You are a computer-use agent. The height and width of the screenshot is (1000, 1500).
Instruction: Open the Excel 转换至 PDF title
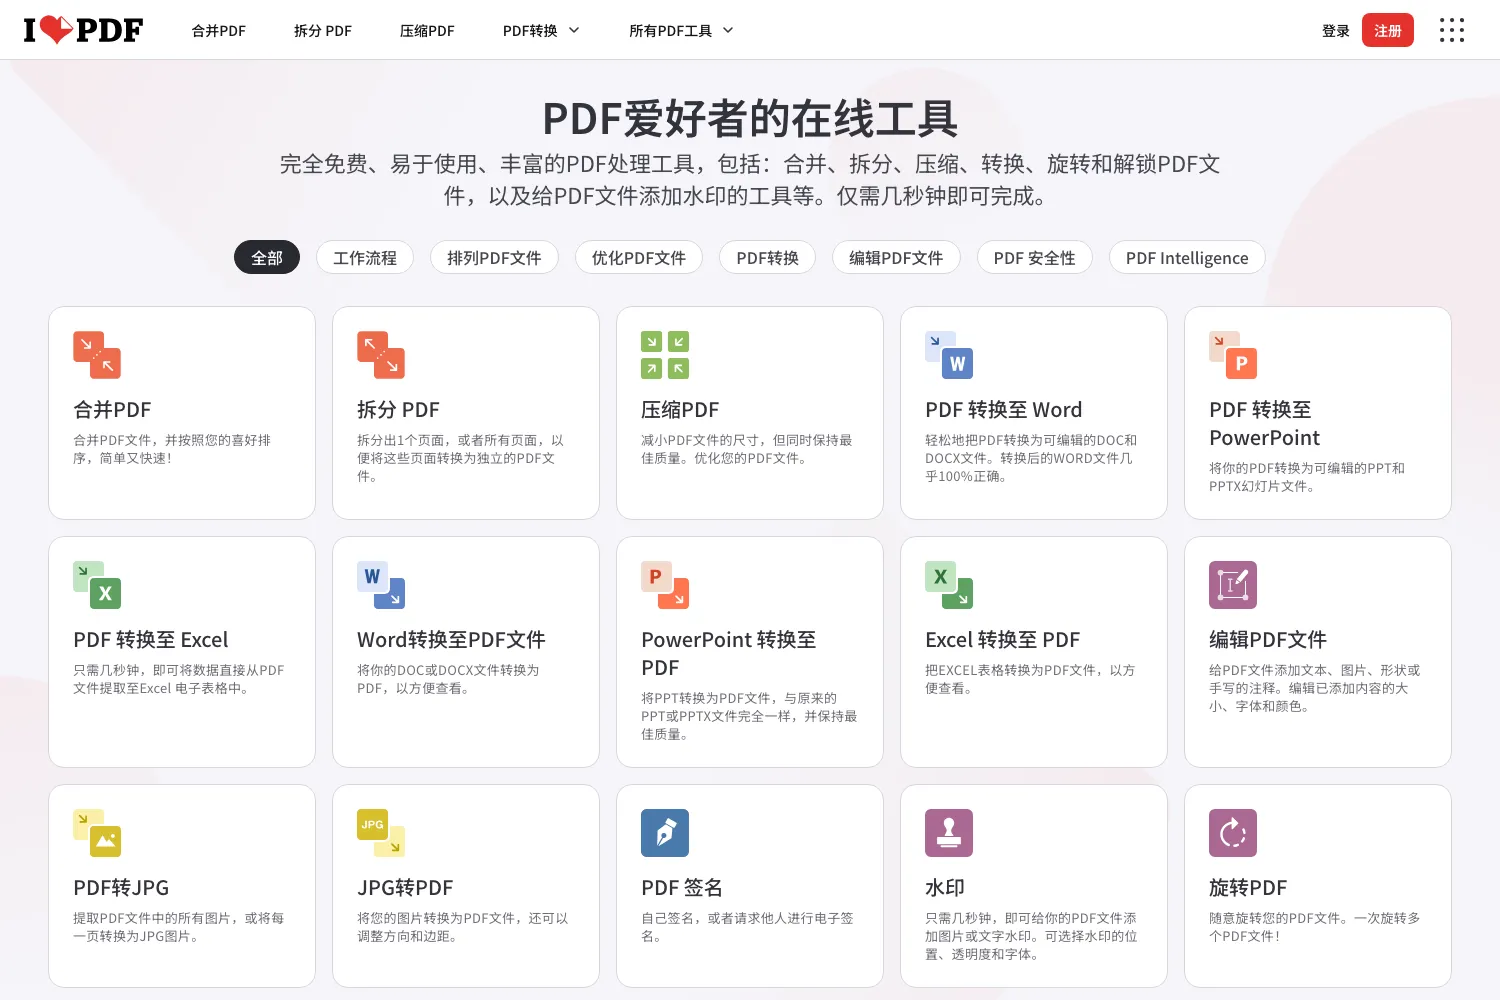click(1003, 640)
